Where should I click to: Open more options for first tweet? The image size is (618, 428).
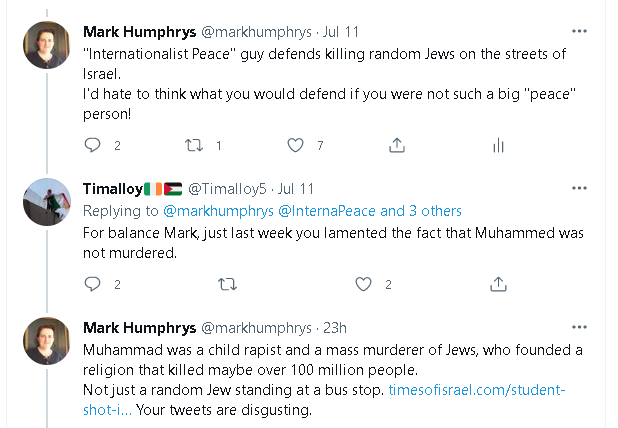coord(579,30)
